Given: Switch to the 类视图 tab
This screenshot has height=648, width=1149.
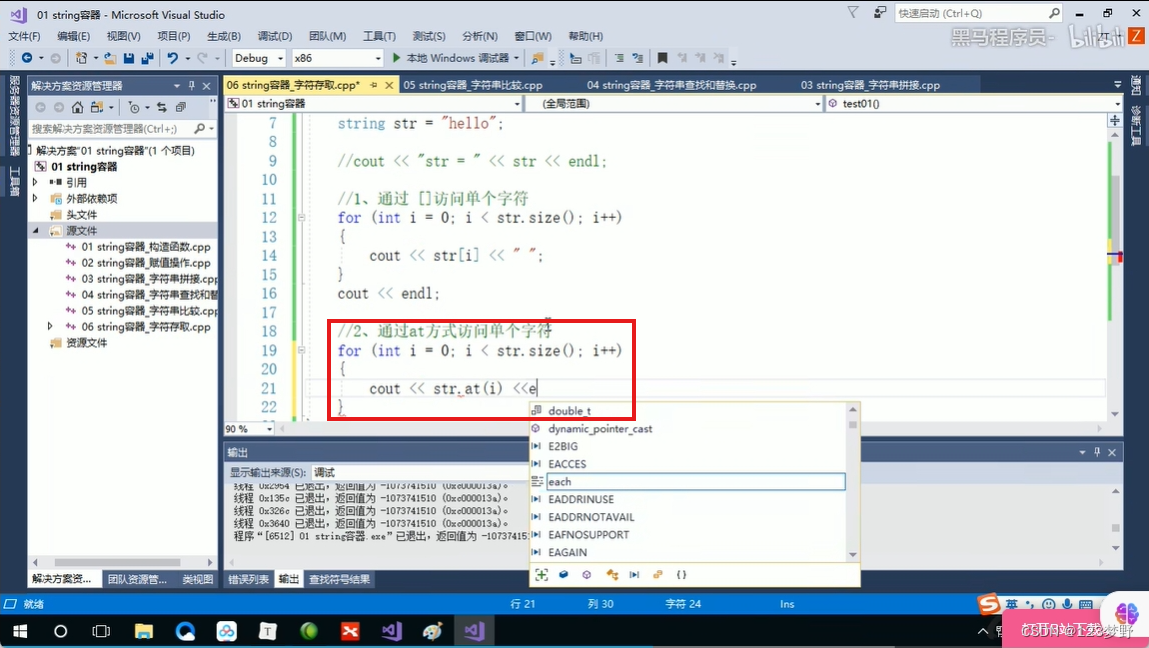Looking at the screenshot, I should tap(198, 579).
